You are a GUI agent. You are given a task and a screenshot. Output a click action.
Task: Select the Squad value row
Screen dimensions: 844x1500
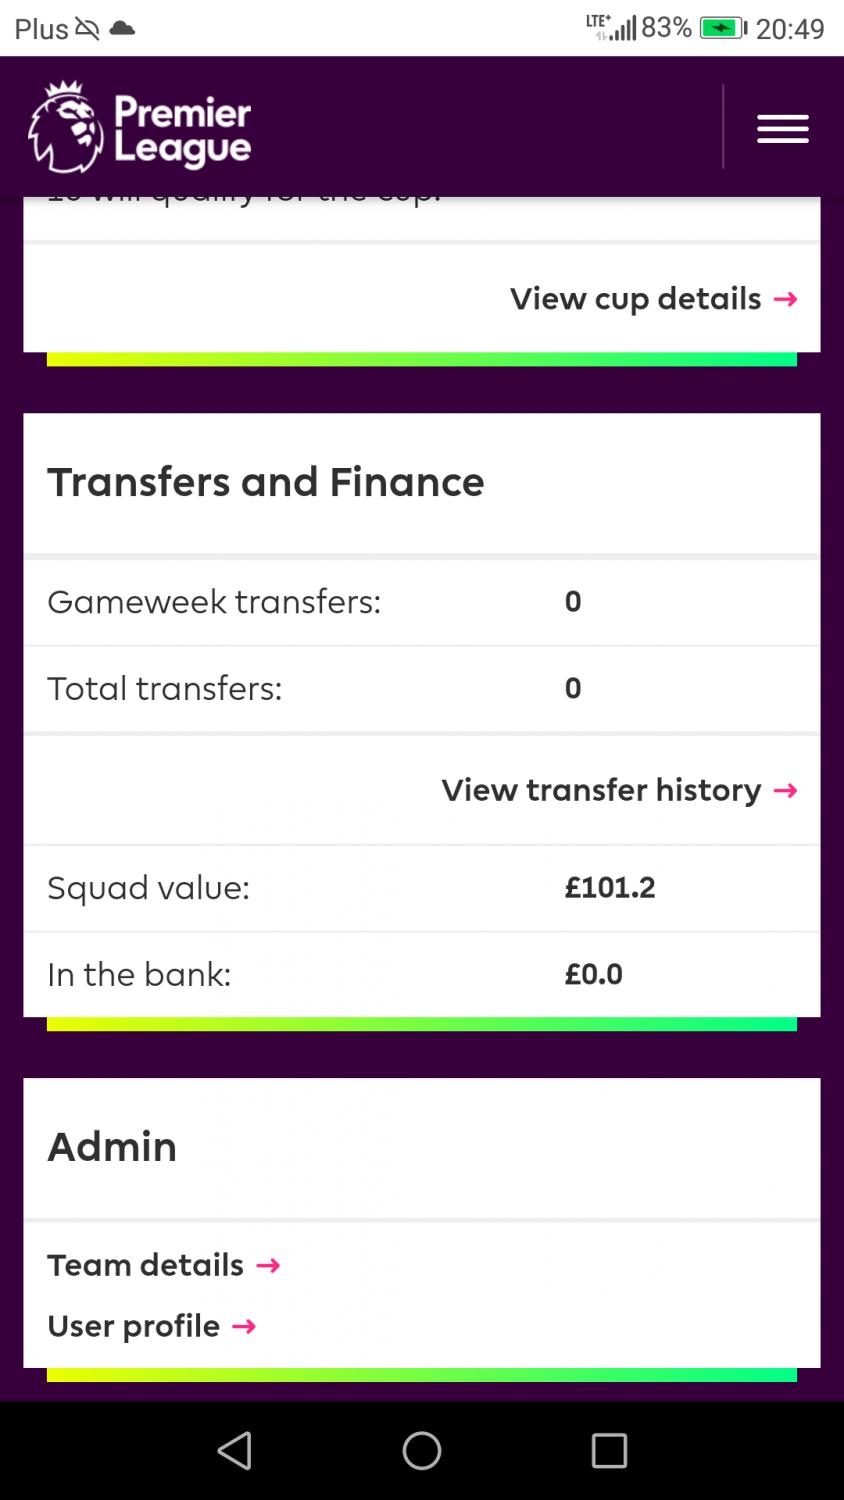coord(422,888)
